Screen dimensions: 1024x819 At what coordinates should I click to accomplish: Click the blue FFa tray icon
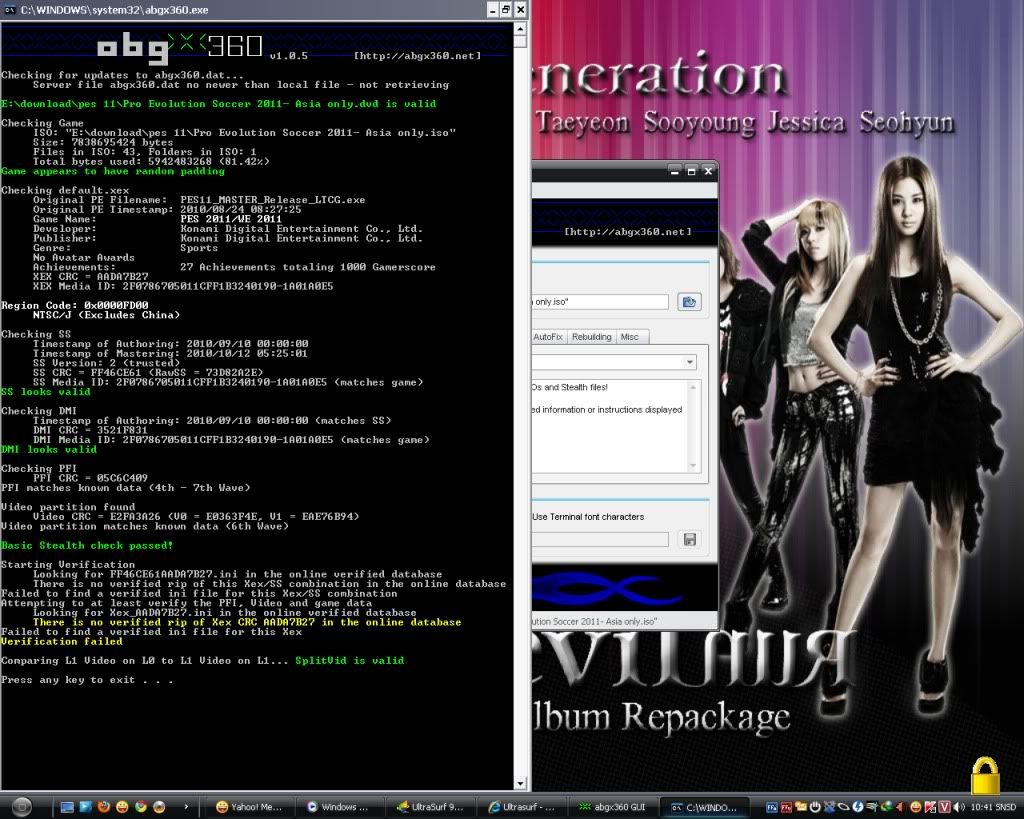pos(772,807)
